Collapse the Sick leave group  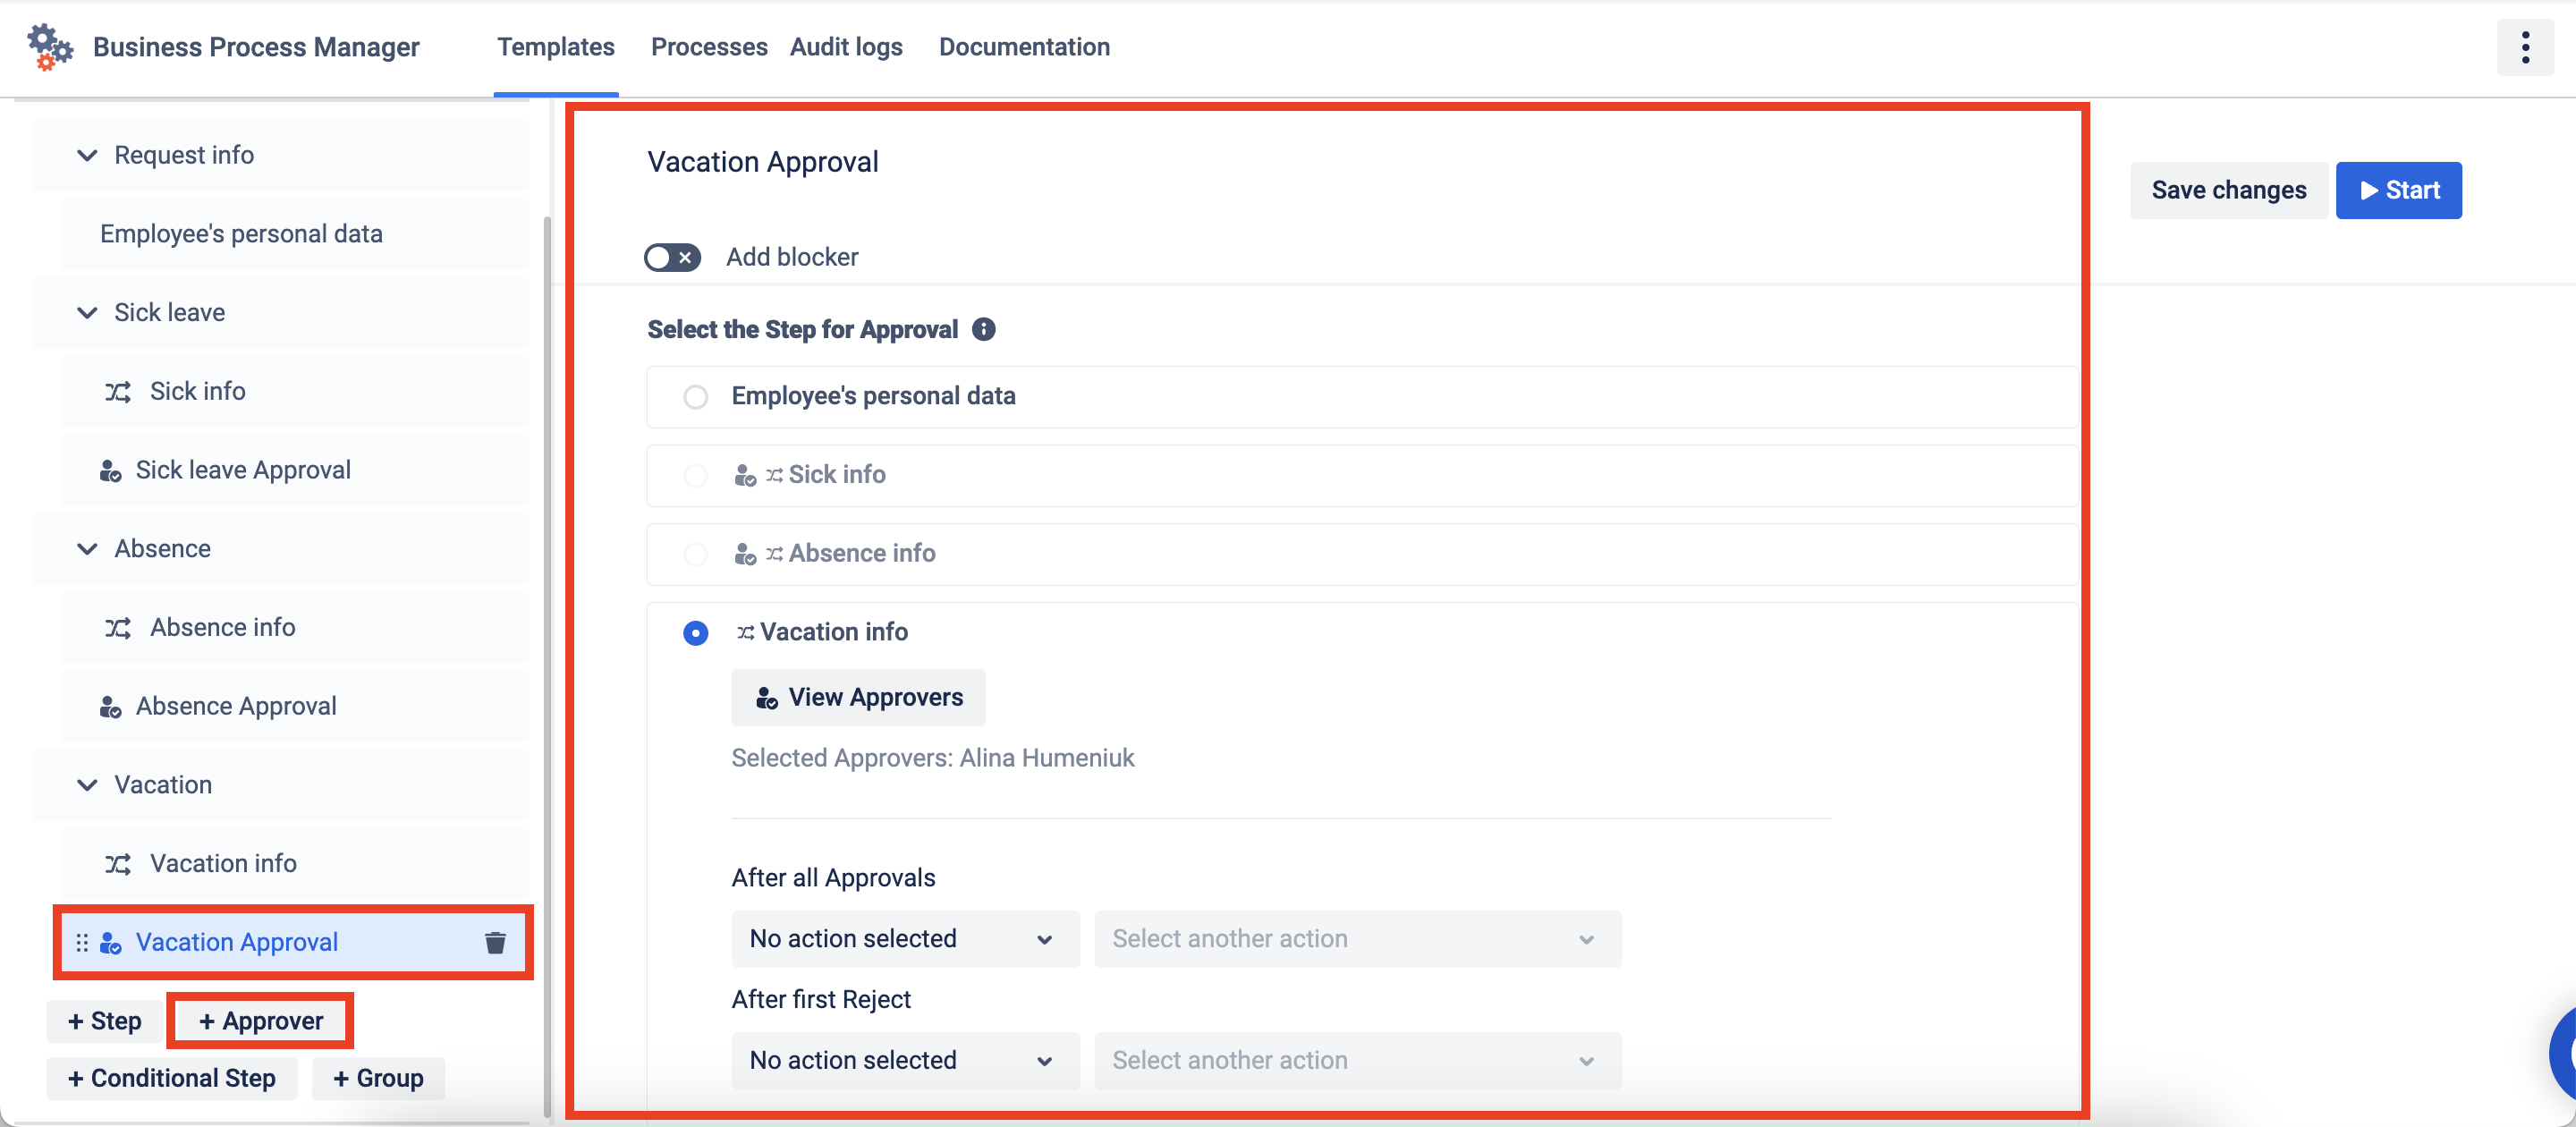(87, 313)
